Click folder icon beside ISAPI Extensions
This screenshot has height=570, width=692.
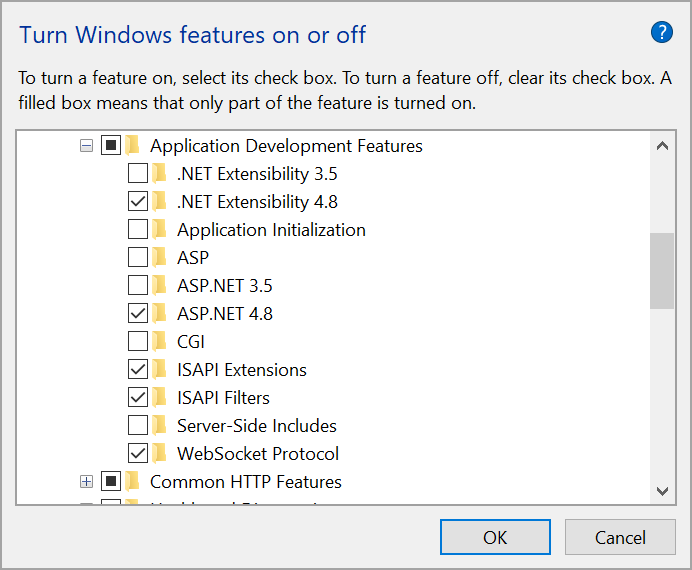tap(159, 370)
